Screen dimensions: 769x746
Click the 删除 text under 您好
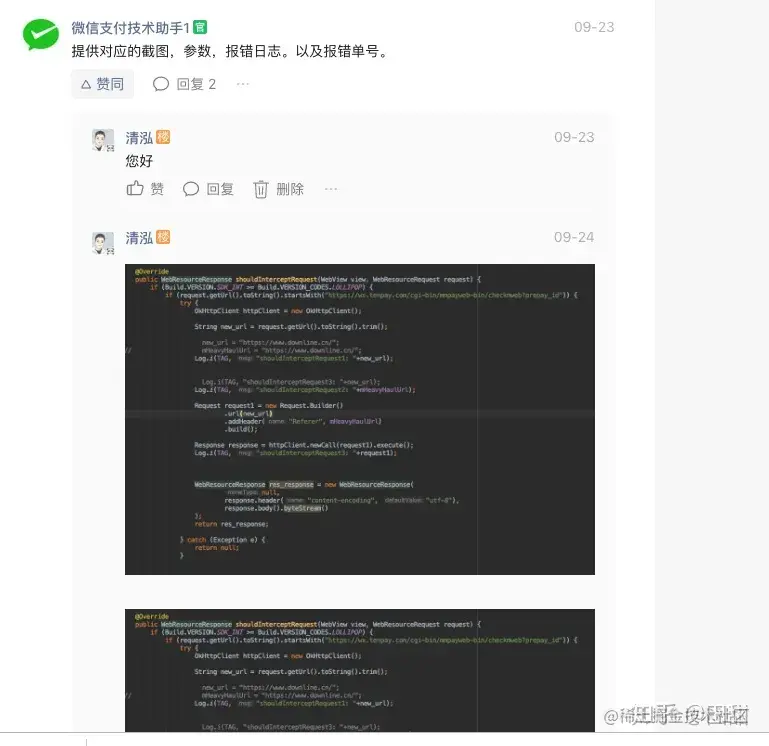click(x=290, y=189)
